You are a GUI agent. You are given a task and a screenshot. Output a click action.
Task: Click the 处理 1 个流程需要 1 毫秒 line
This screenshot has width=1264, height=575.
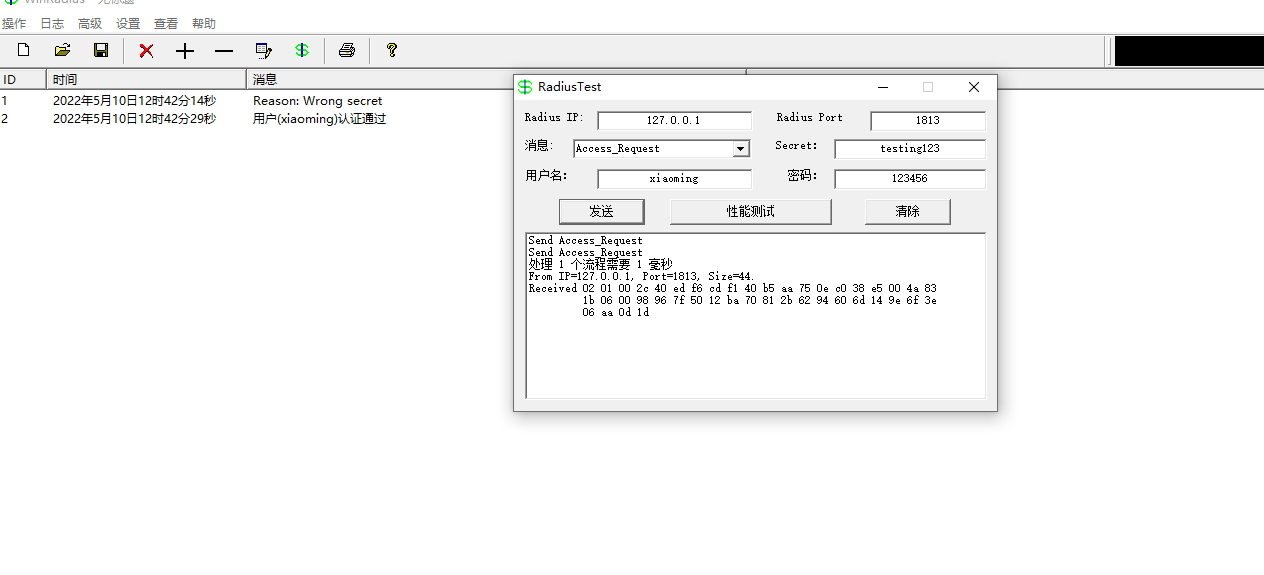(600, 264)
